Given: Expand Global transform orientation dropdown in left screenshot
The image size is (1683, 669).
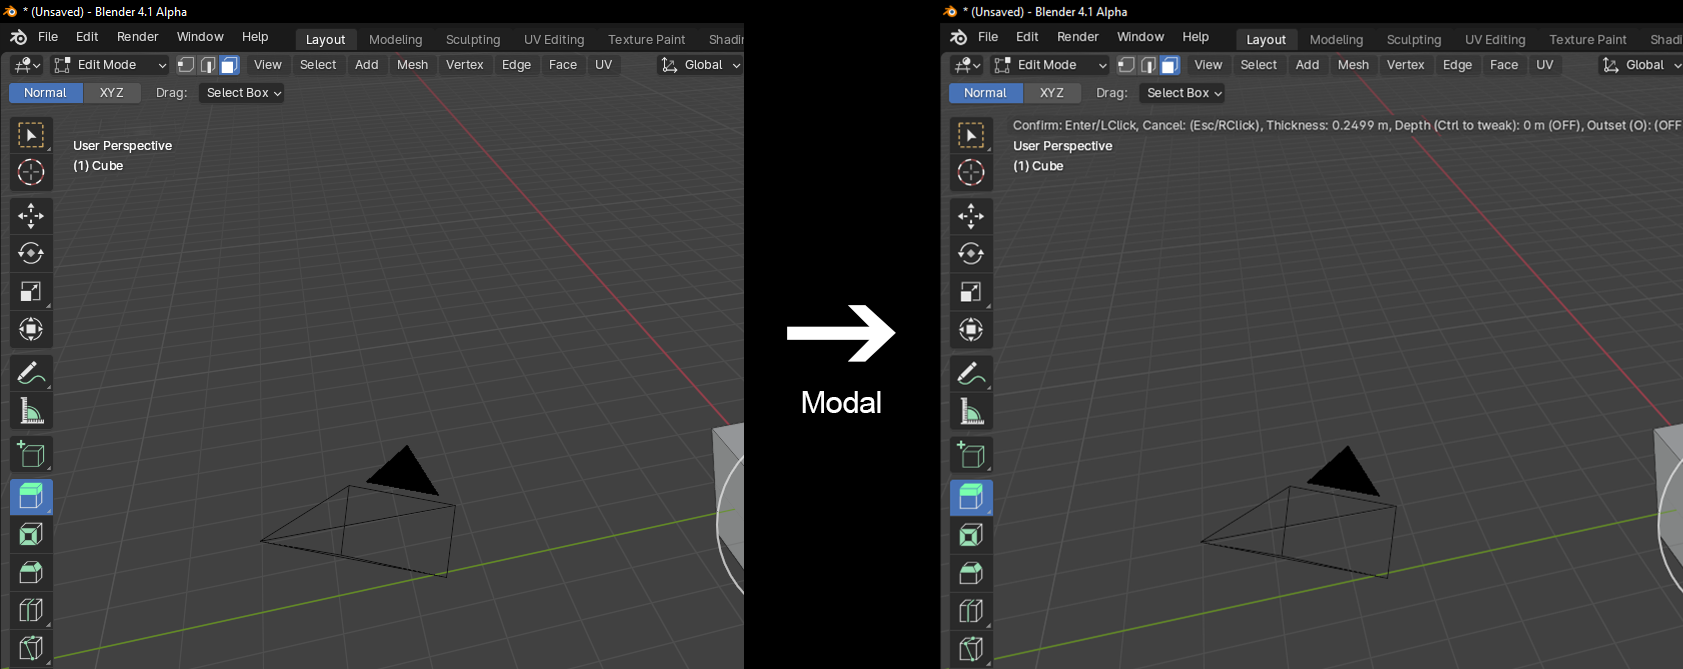Looking at the screenshot, I should (700, 65).
